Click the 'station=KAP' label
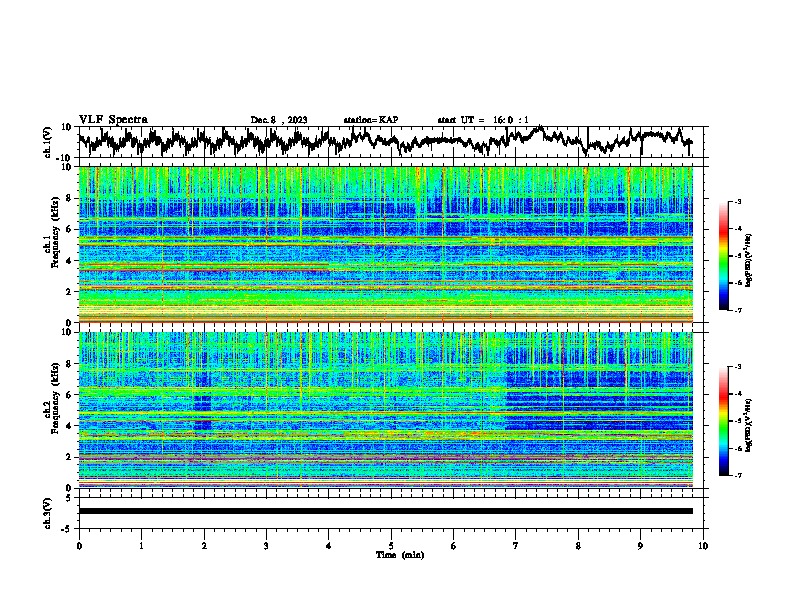The image size is (792, 612). coord(371,120)
